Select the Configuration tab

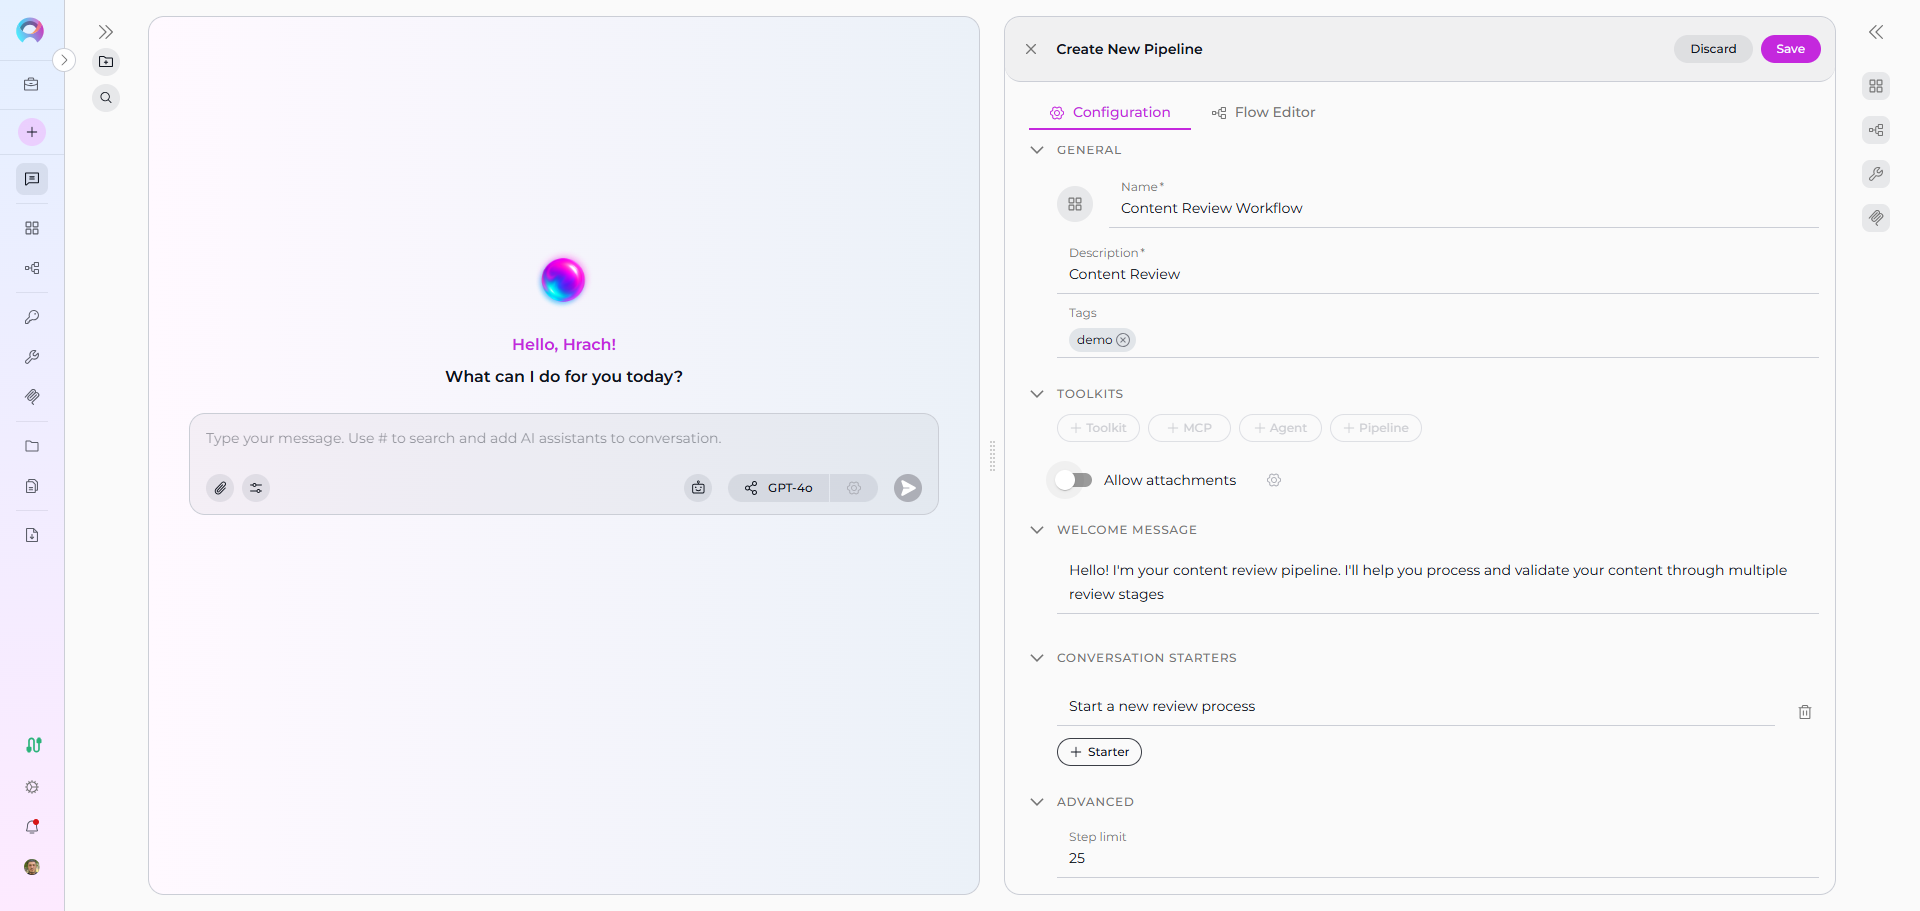click(1110, 112)
